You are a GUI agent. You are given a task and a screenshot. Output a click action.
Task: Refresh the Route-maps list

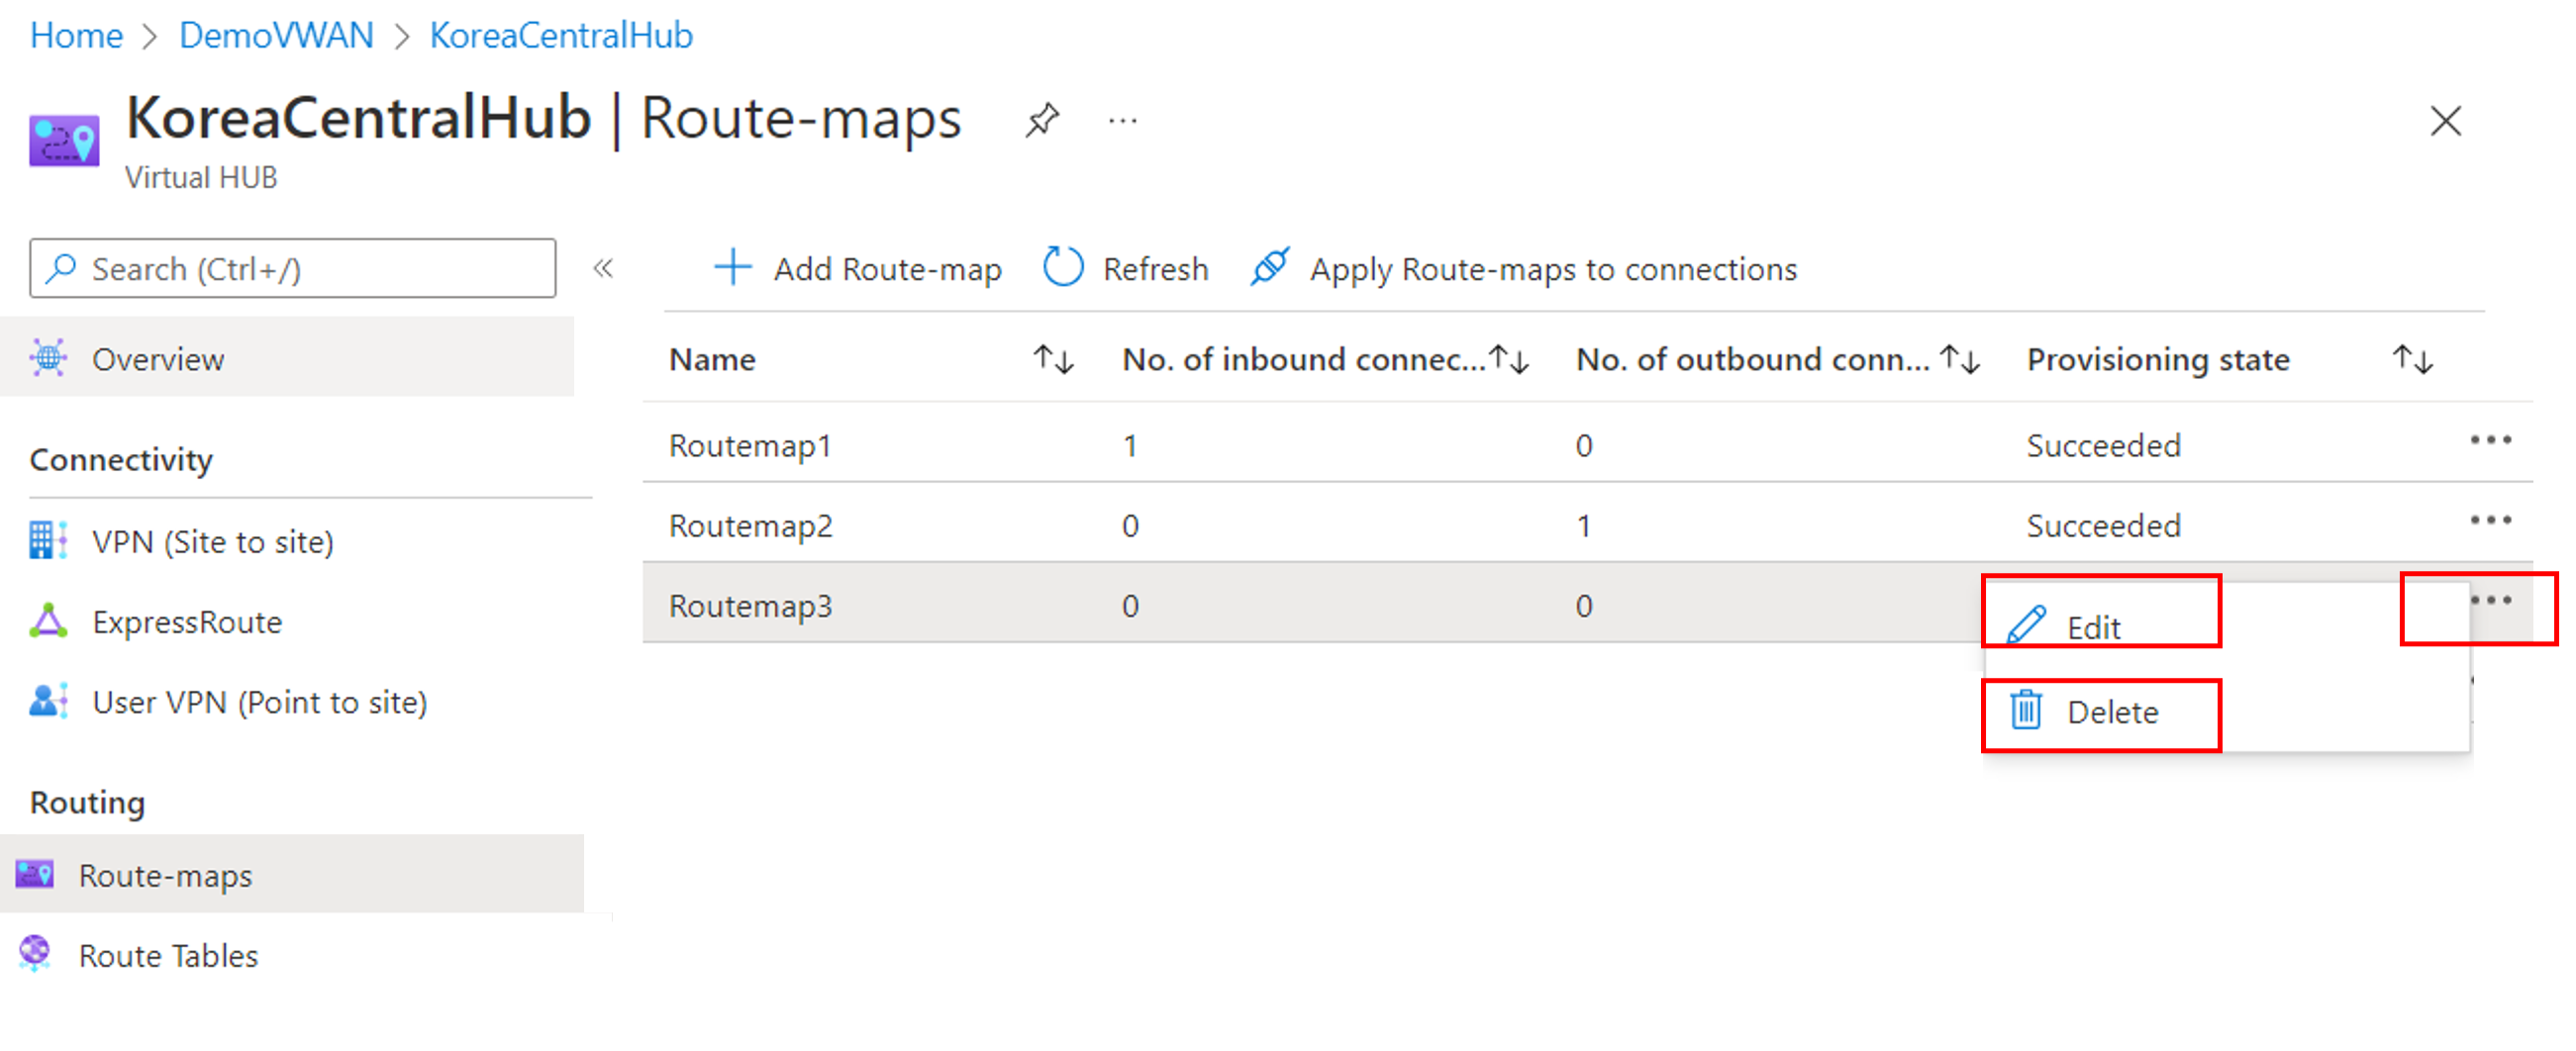click(1125, 269)
